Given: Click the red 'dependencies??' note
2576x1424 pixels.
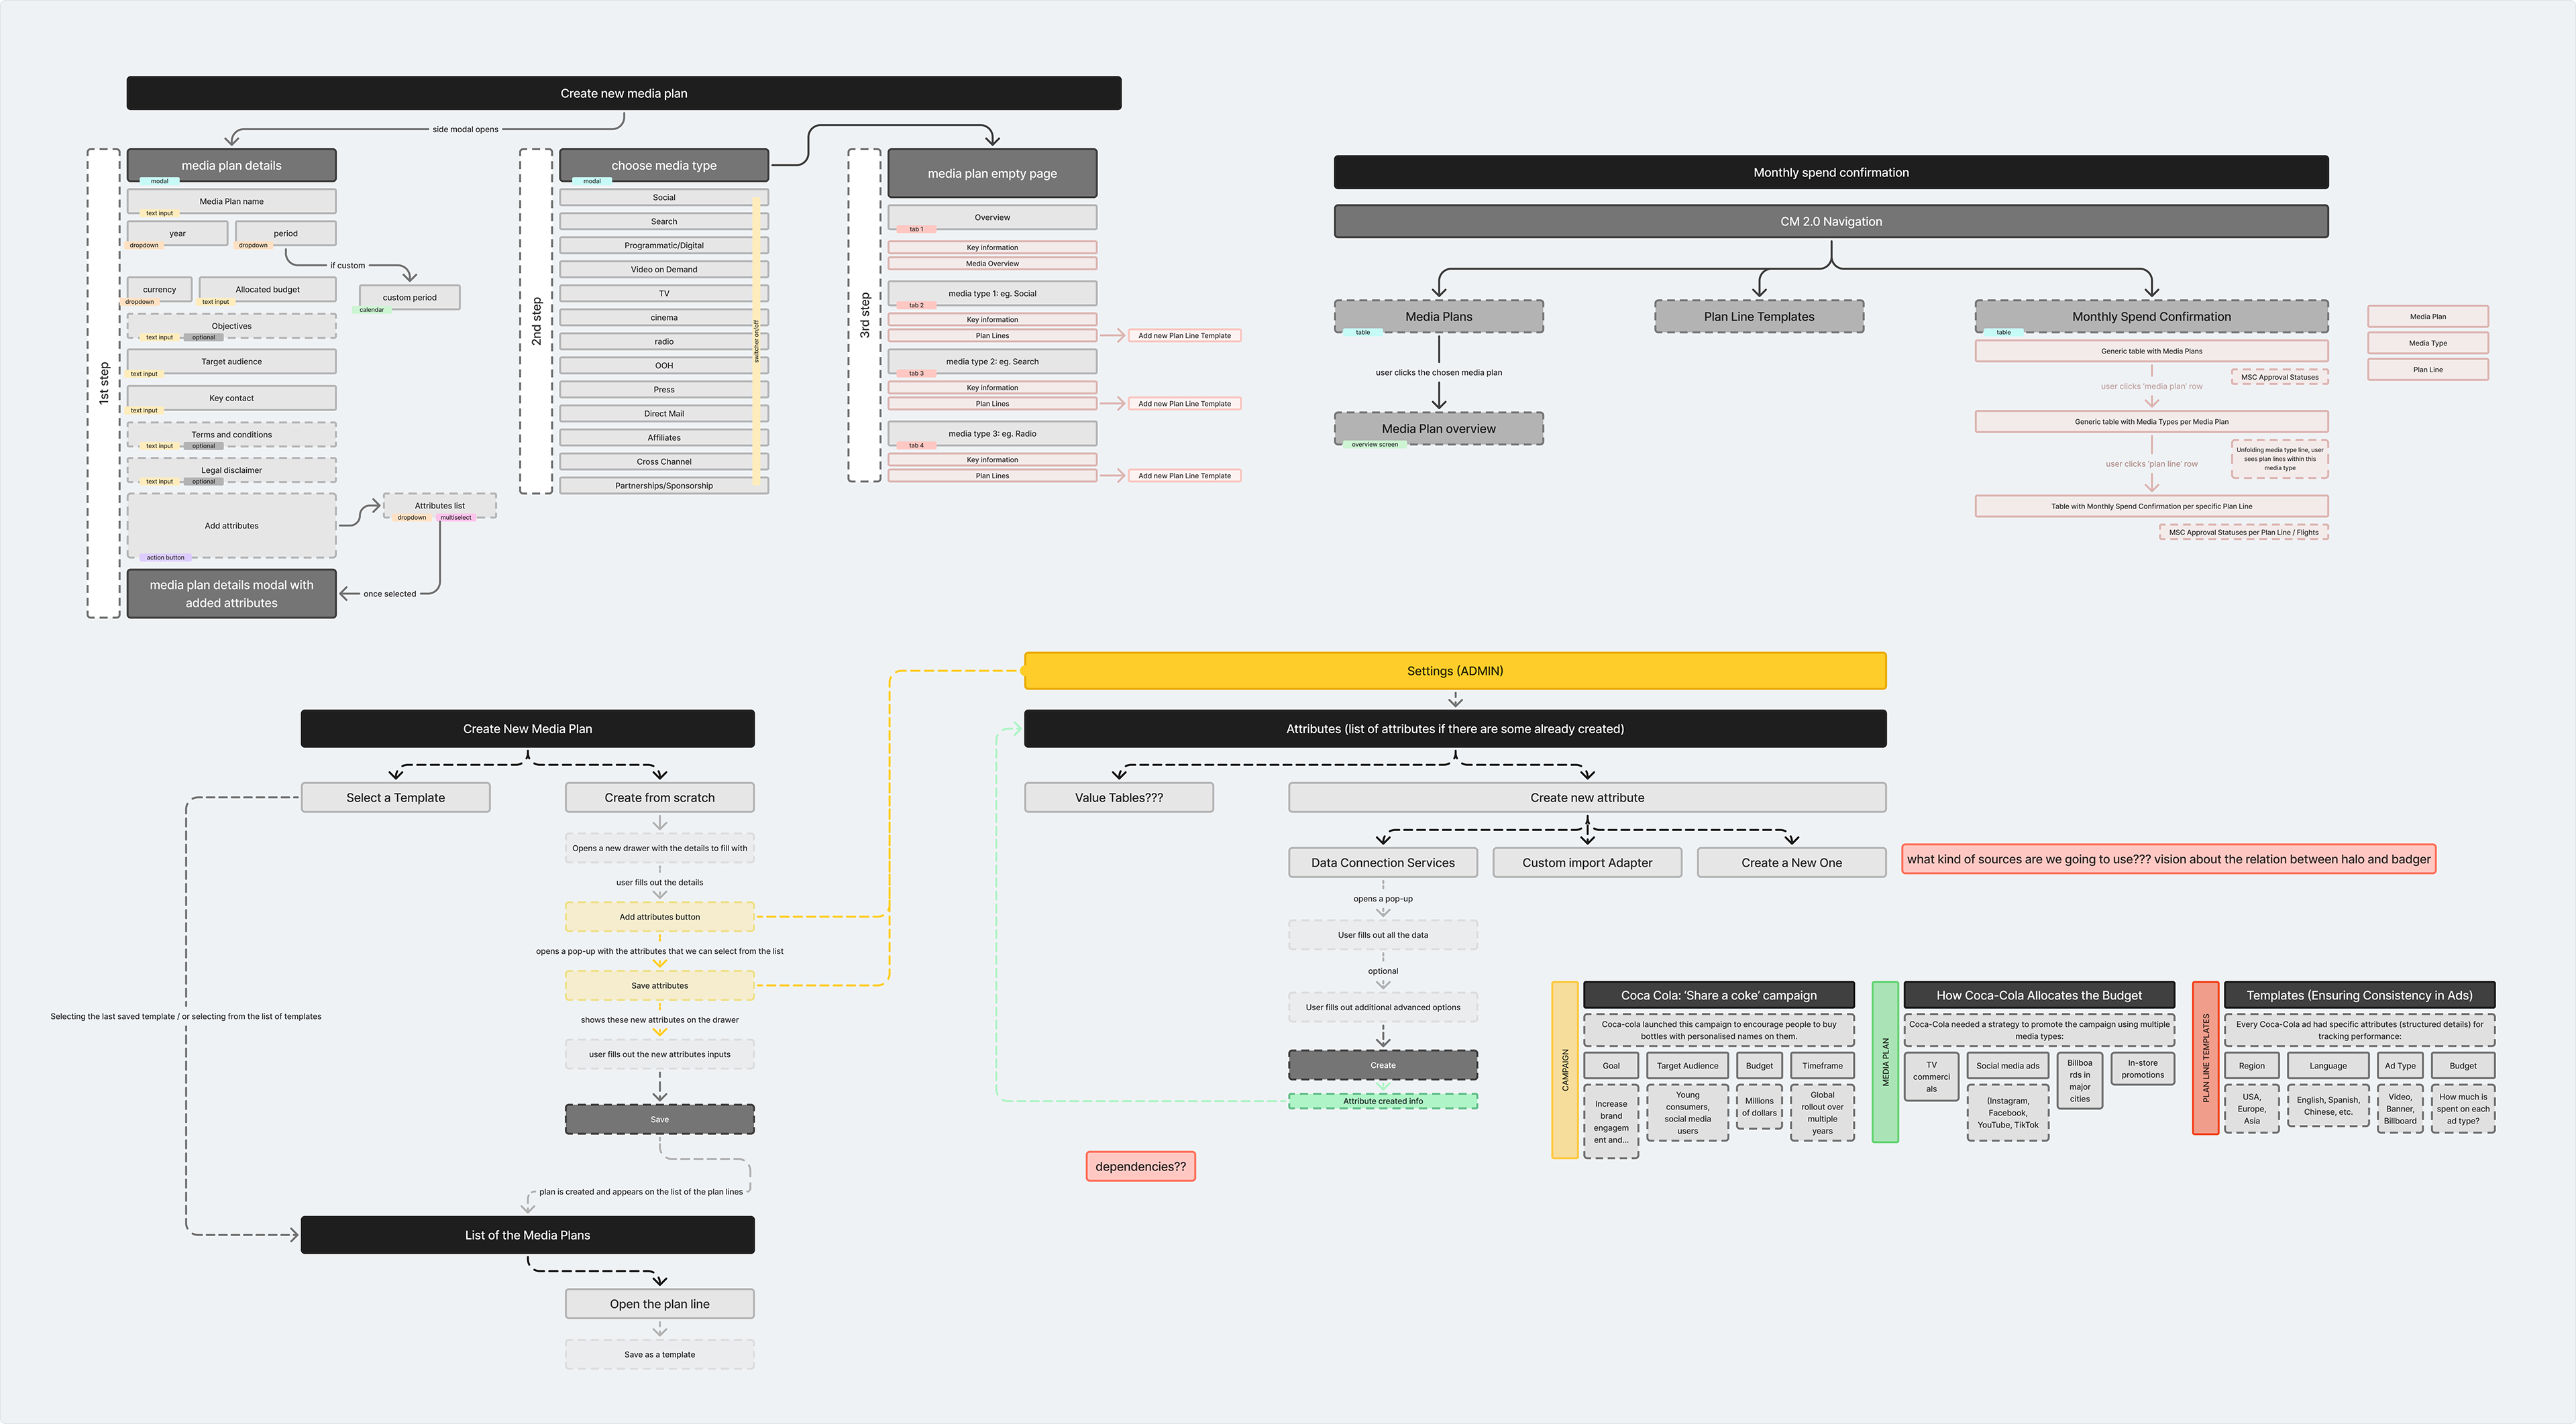Looking at the screenshot, I should [1140, 1166].
